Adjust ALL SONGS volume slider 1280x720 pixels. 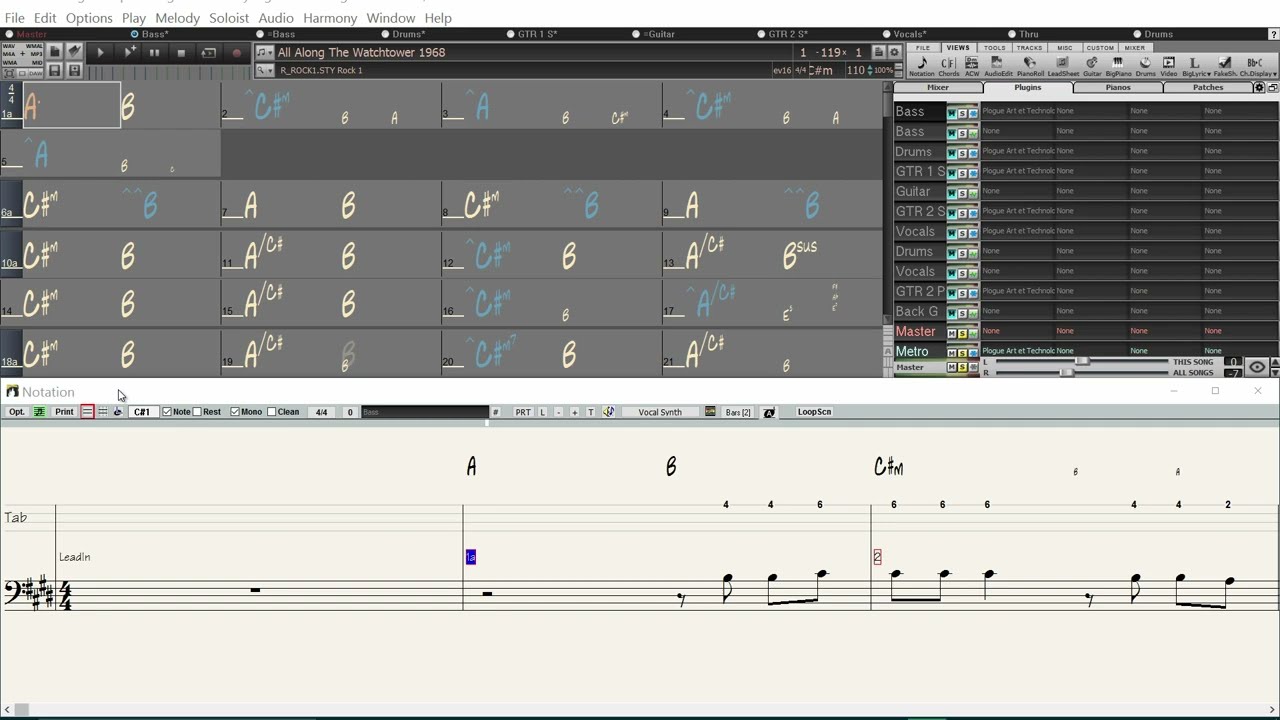(1066, 372)
